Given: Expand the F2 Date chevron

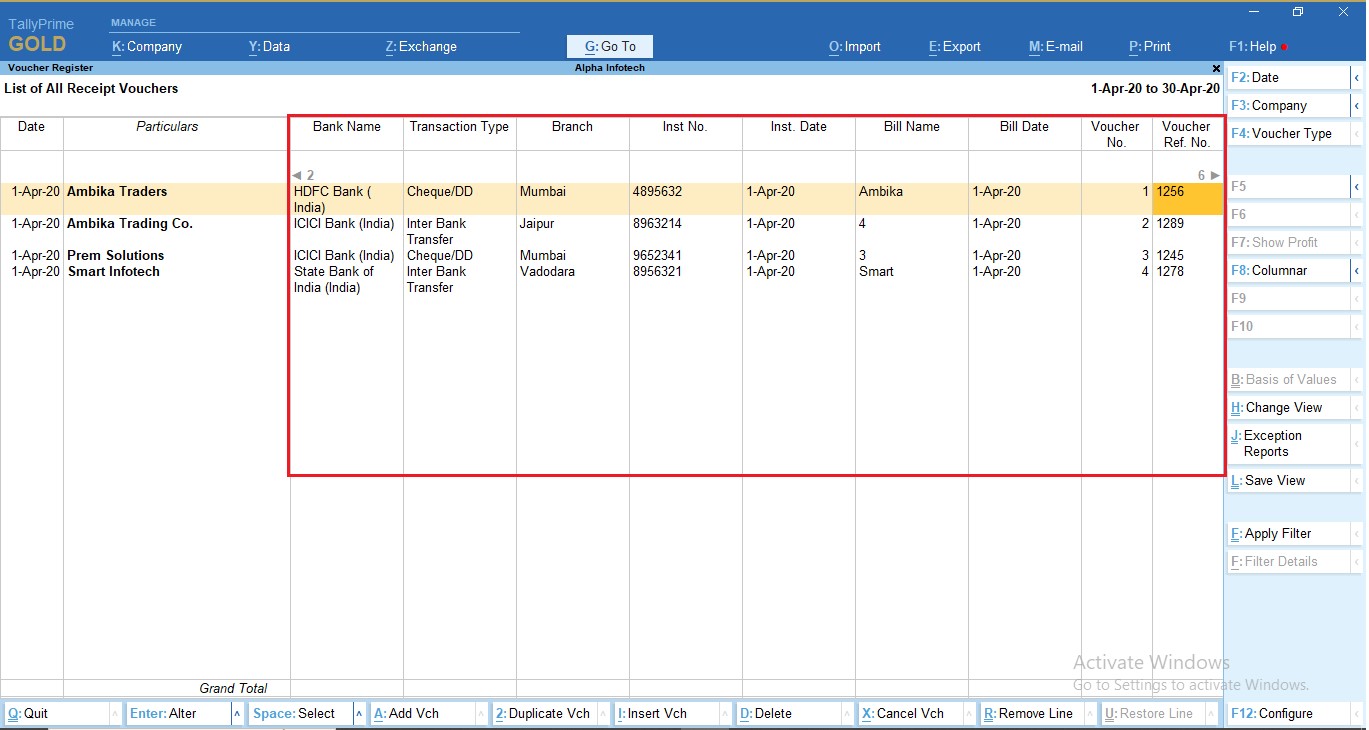Looking at the screenshot, I should coord(1357,78).
